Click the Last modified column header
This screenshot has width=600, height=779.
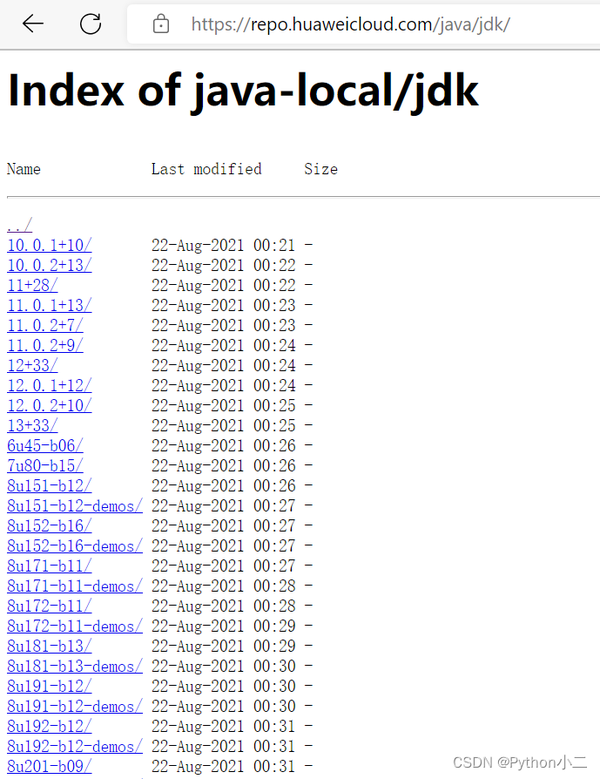pos(206,169)
